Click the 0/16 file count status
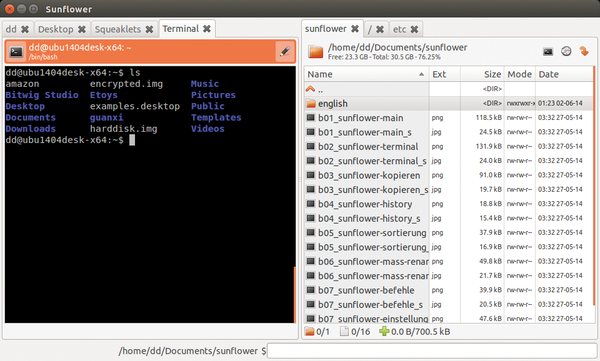 tap(355, 332)
